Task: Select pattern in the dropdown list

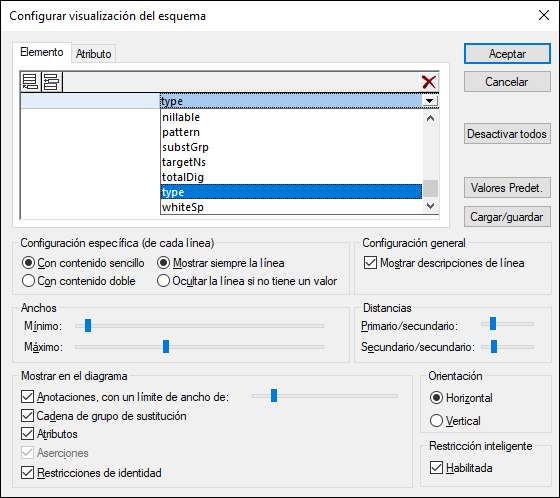Action: (291, 132)
